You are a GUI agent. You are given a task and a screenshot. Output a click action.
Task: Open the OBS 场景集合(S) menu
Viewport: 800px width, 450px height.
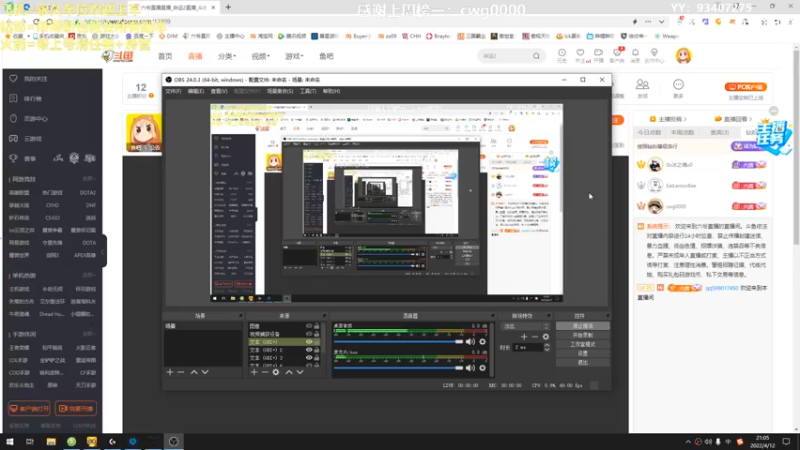click(x=280, y=91)
